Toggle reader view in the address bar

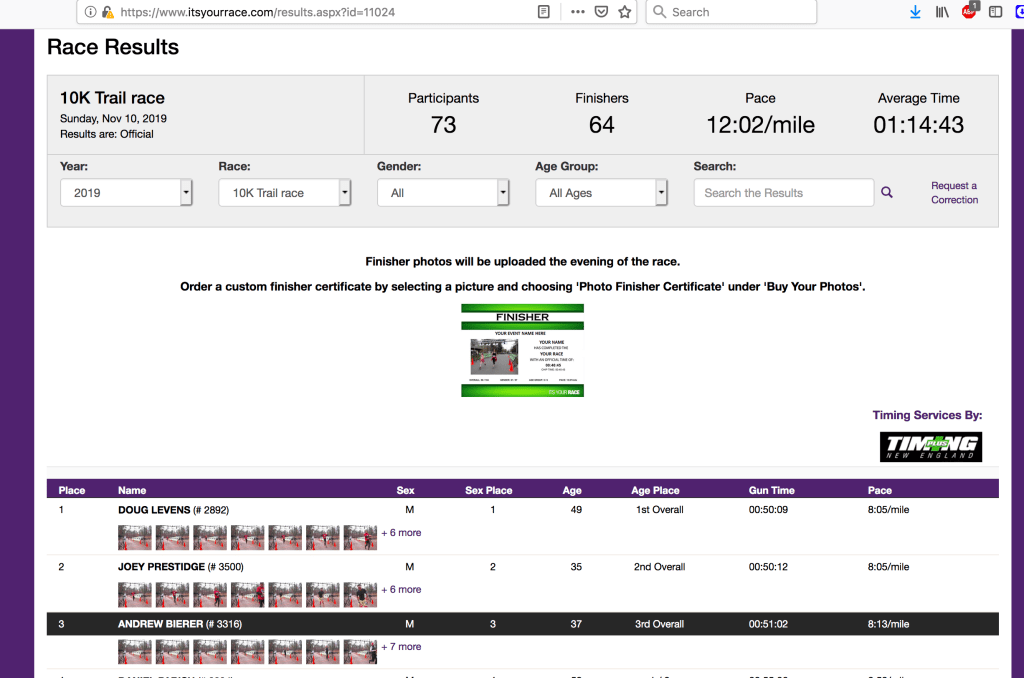coord(544,12)
